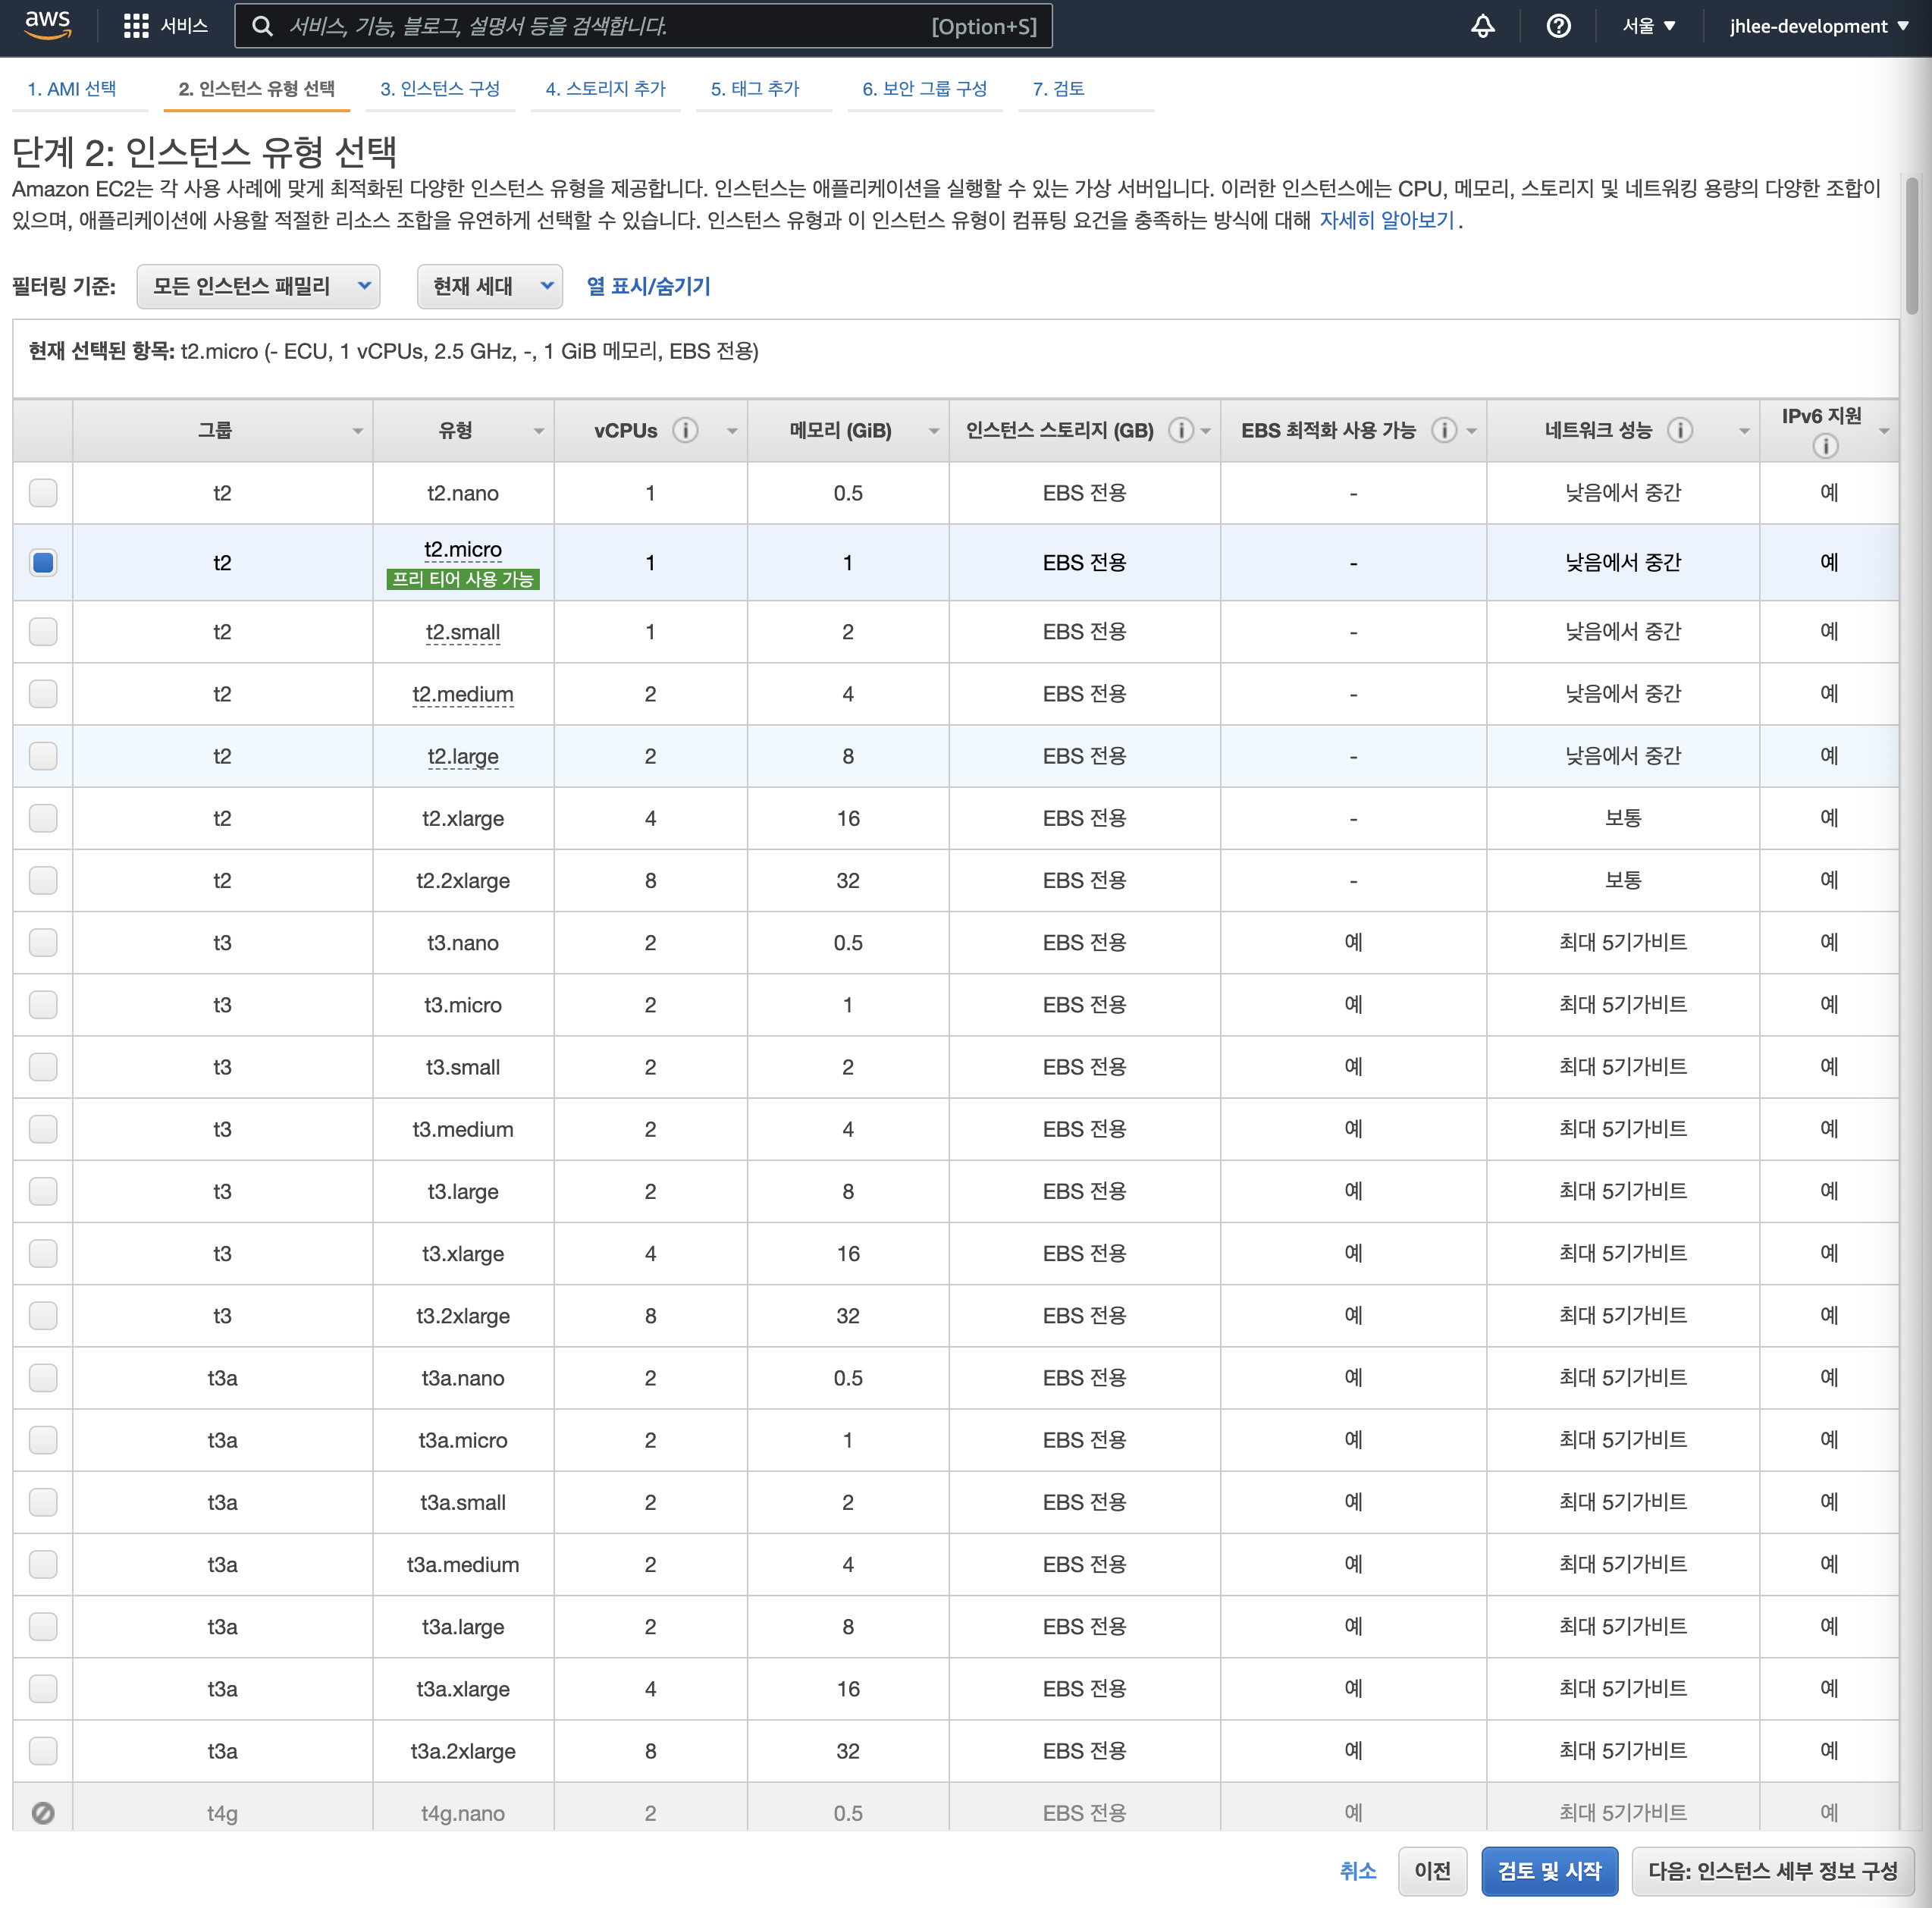
Task: Open the show/hide columns link
Action: (x=648, y=286)
